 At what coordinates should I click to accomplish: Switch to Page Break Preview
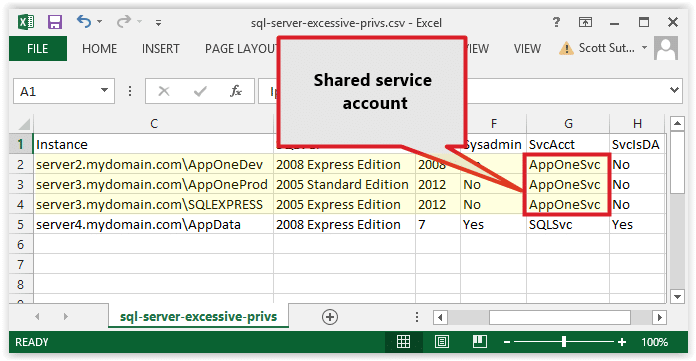click(x=480, y=341)
